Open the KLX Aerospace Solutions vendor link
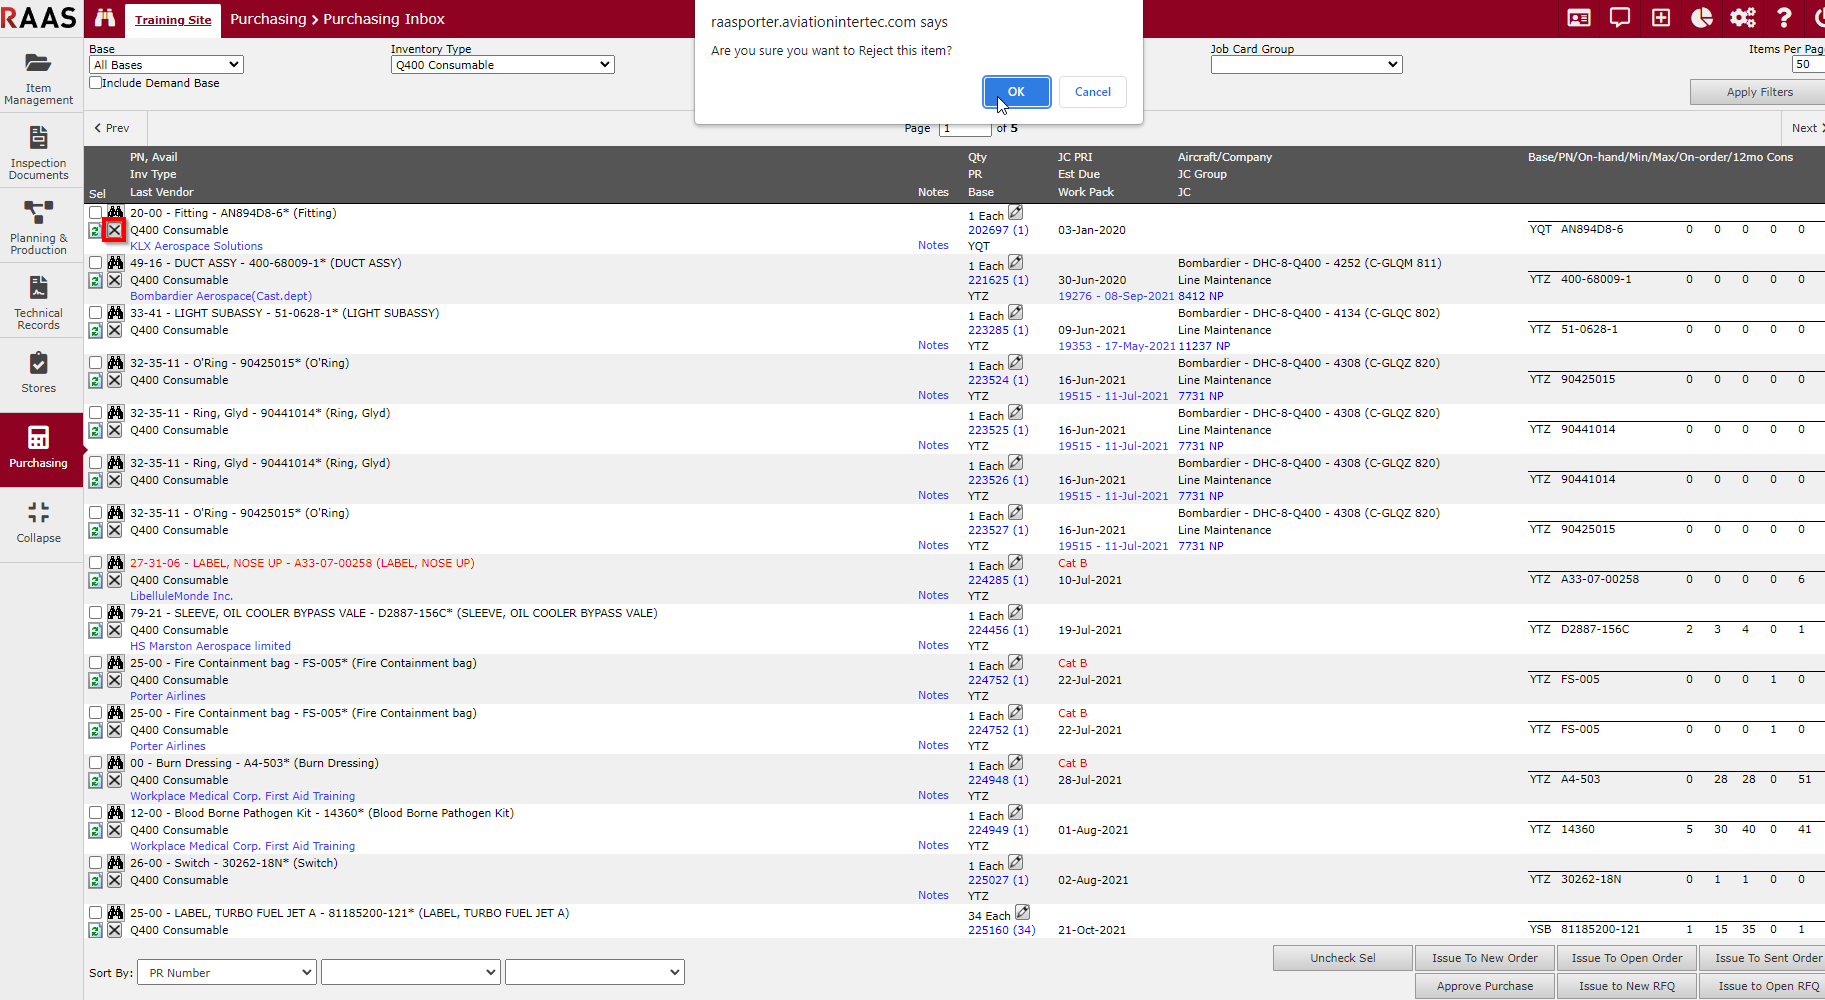The width and height of the screenshot is (1825, 1000). coord(196,246)
